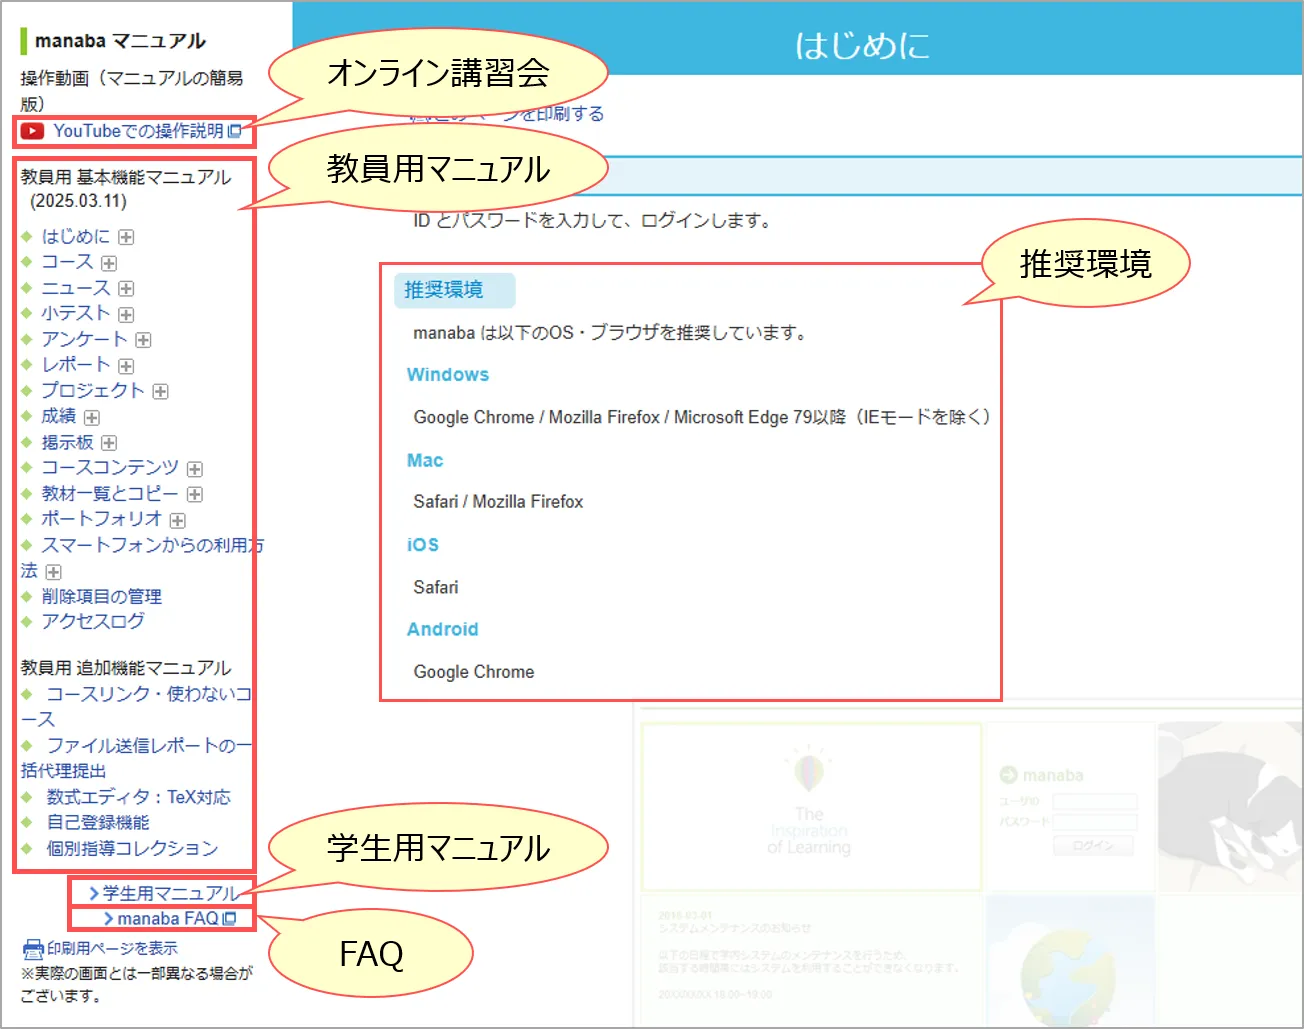Expand the 教材一覧とコピー tree node

pos(195,494)
